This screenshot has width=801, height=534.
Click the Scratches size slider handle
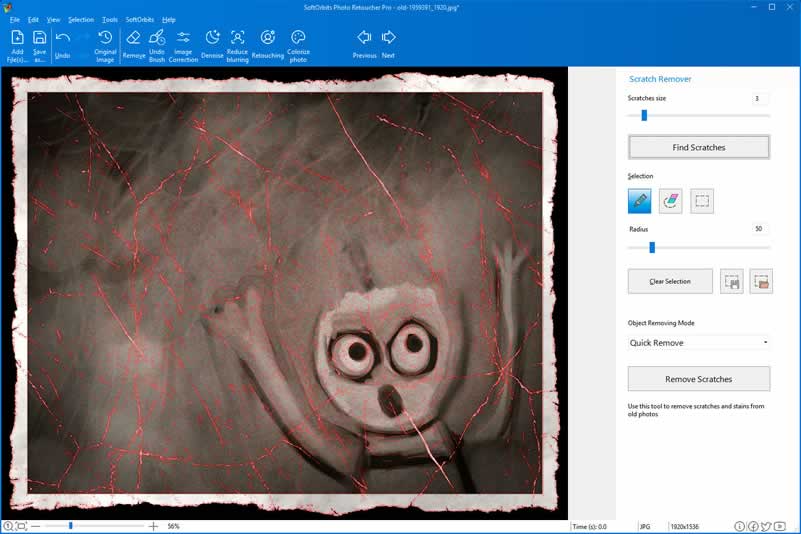click(x=644, y=115)
